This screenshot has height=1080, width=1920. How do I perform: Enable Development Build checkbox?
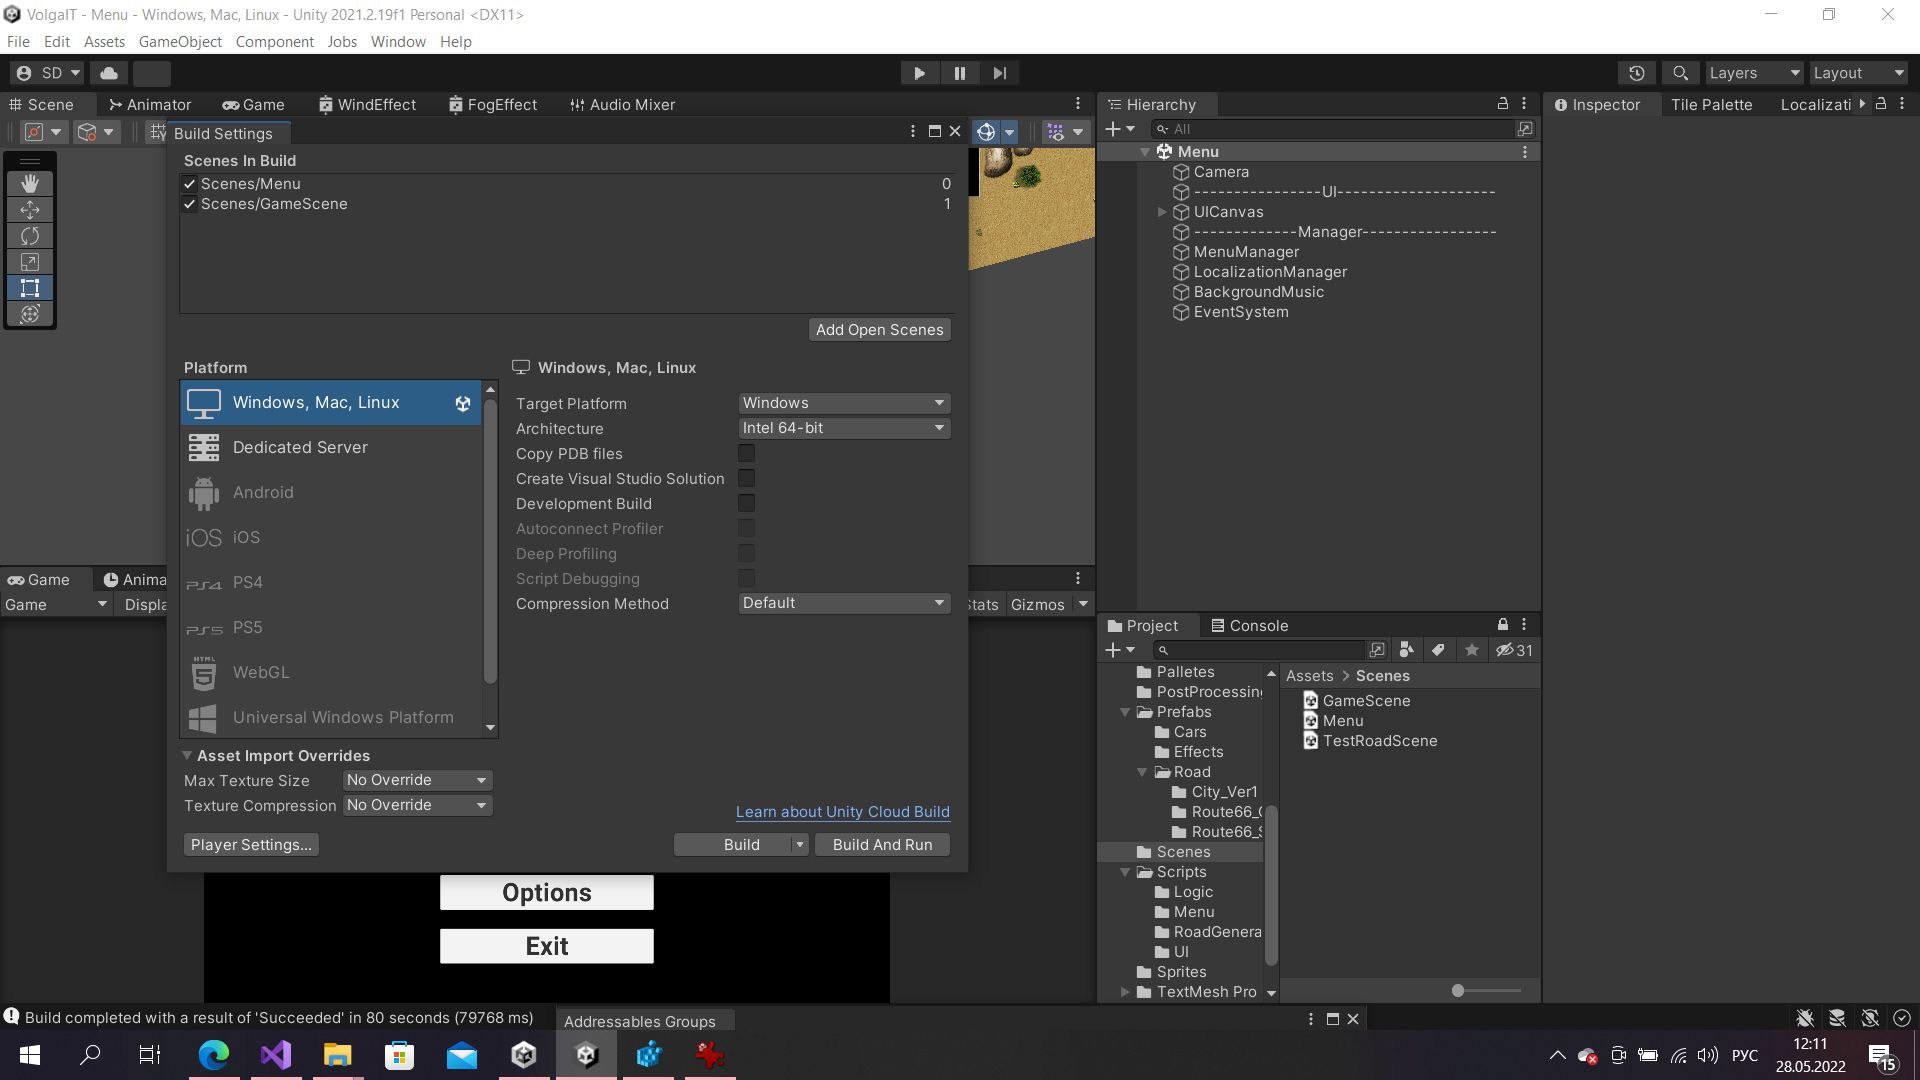(x=746, y=503)
